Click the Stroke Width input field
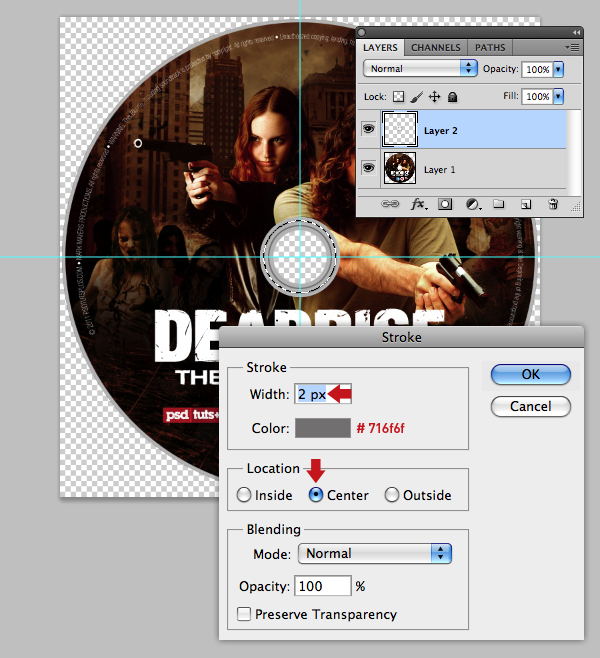Image resolution: width=600 pixels, height=658 pixels. click(323, 394)
